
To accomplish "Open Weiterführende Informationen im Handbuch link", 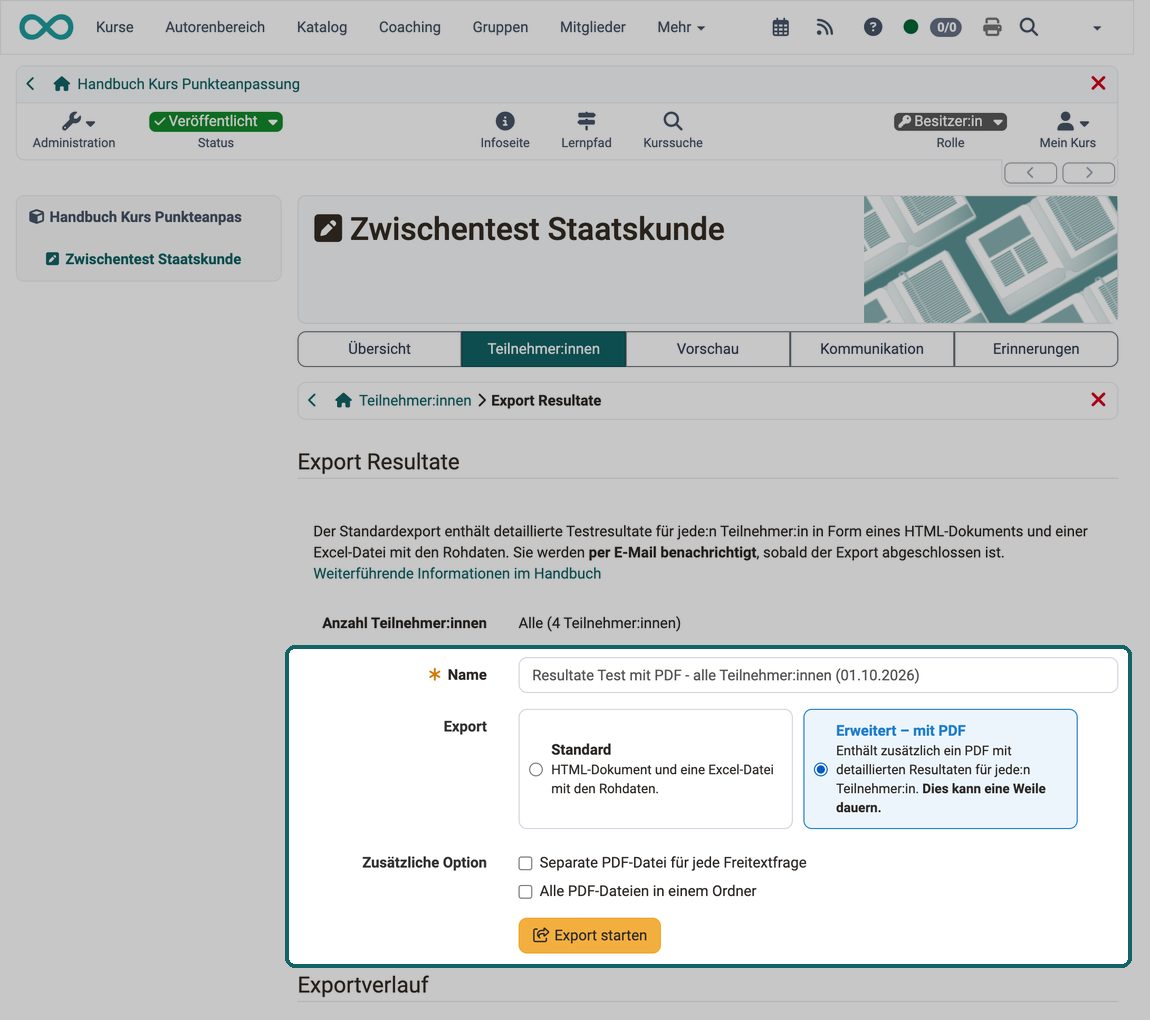I will click(457, 573).
